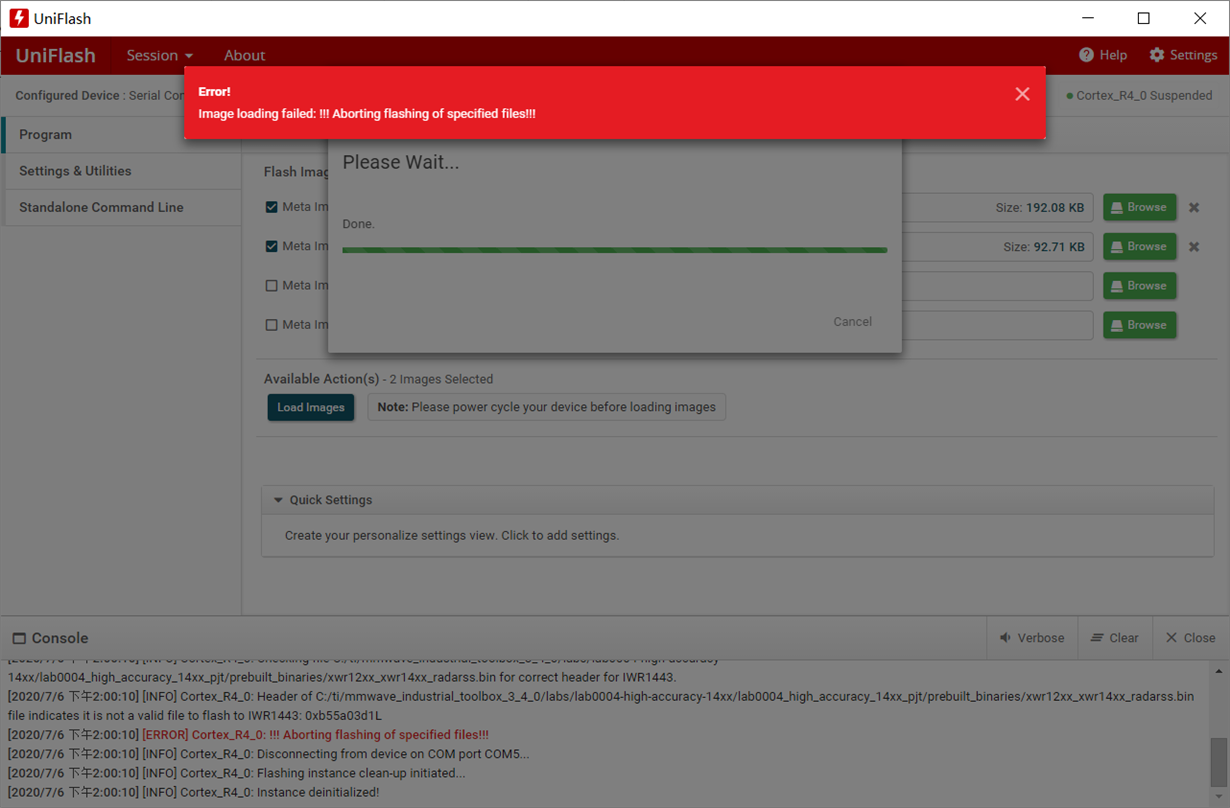
Task: Maximize the UniFlash window
Action: coord(1144,18)
